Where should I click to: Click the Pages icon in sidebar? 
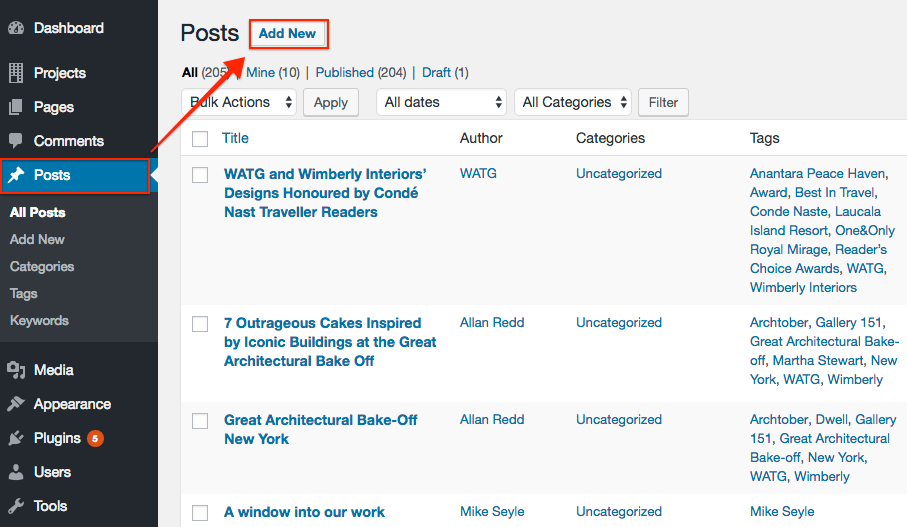16,107
